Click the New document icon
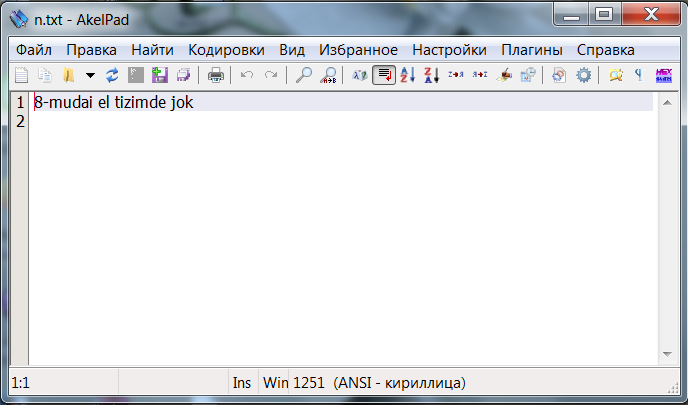The image size is (688, 405). coord(21,75)
